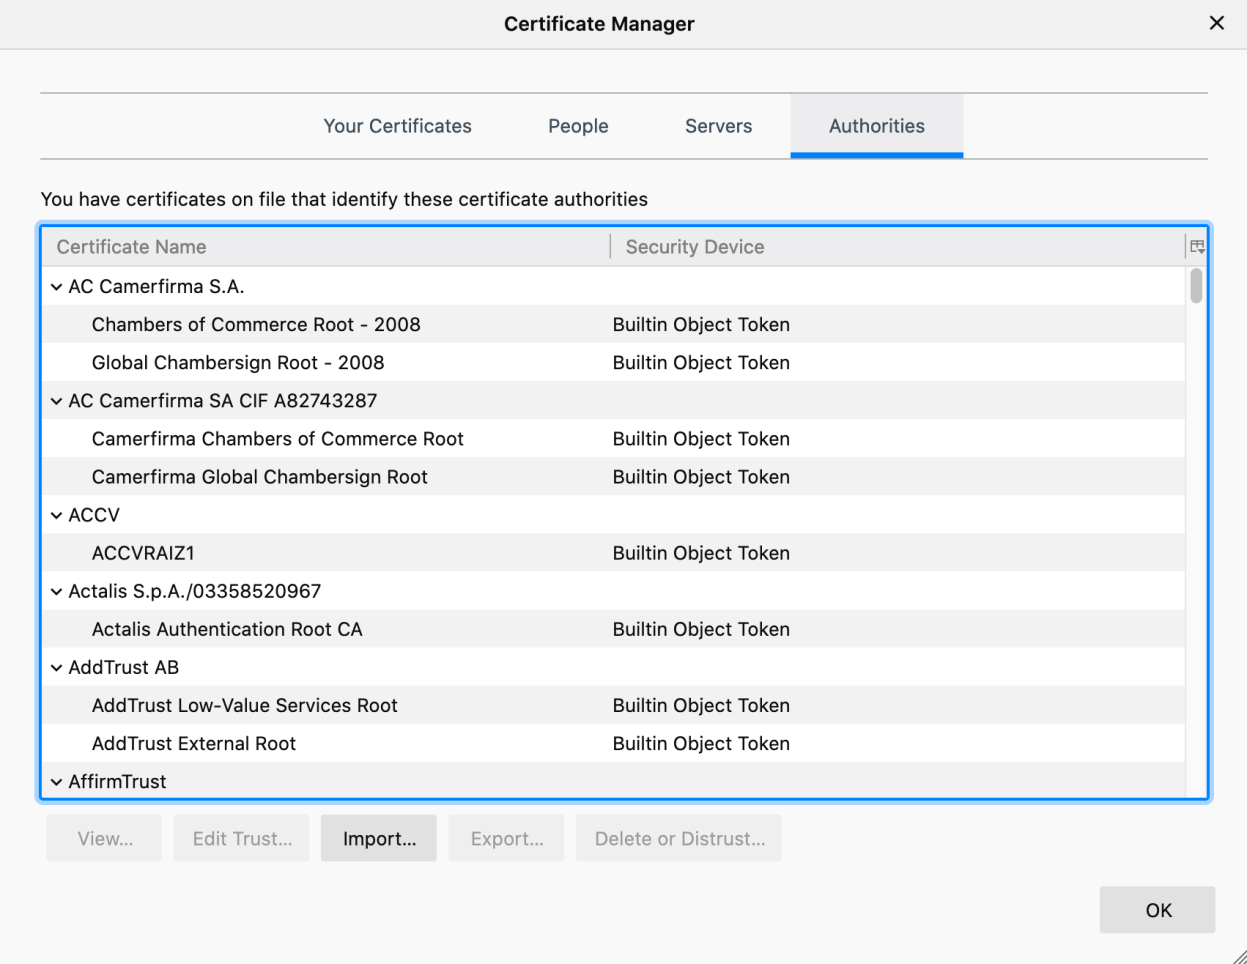The height and width of the screenshot is (964, 1247).
Task: Collapse the Actalis S.p.A./03358520967 group
Action: 56,591
